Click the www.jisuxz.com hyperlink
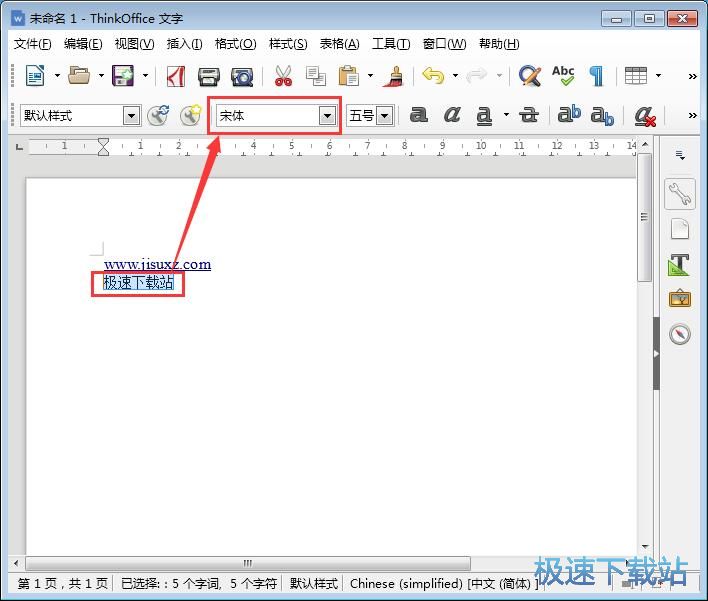The width and height of the screenshot is (708, 601). [x=157, y=265]
